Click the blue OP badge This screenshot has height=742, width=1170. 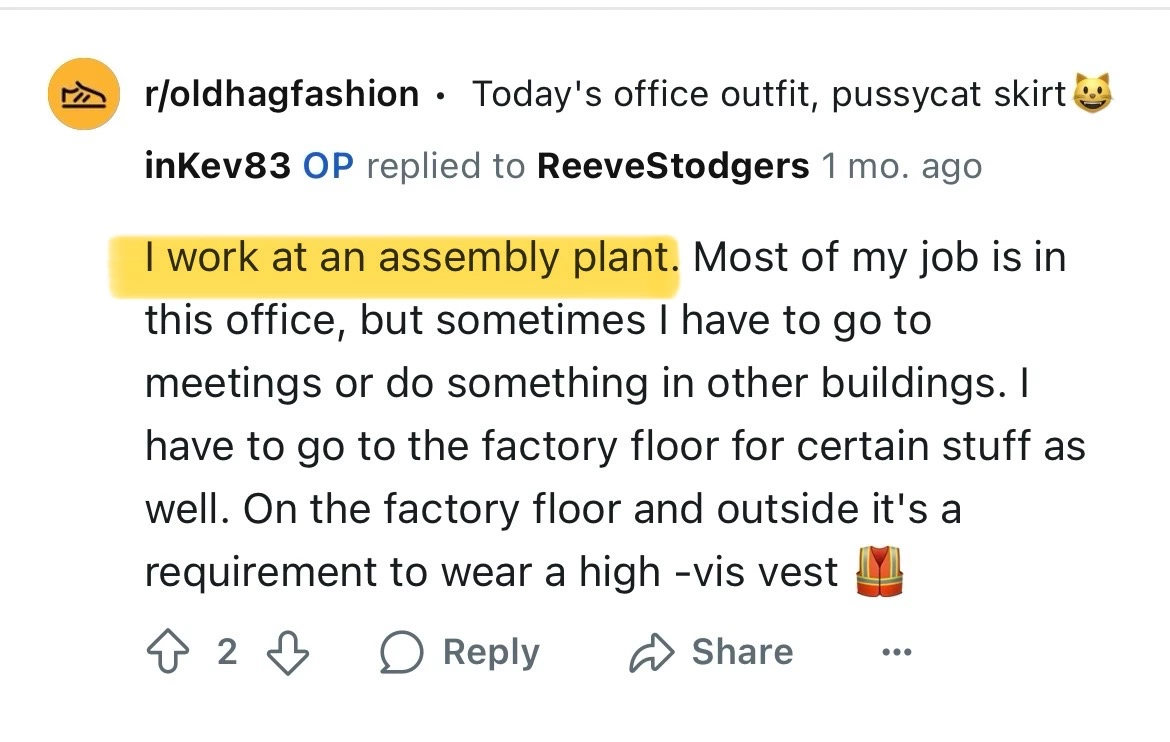(x=328, y=166)
